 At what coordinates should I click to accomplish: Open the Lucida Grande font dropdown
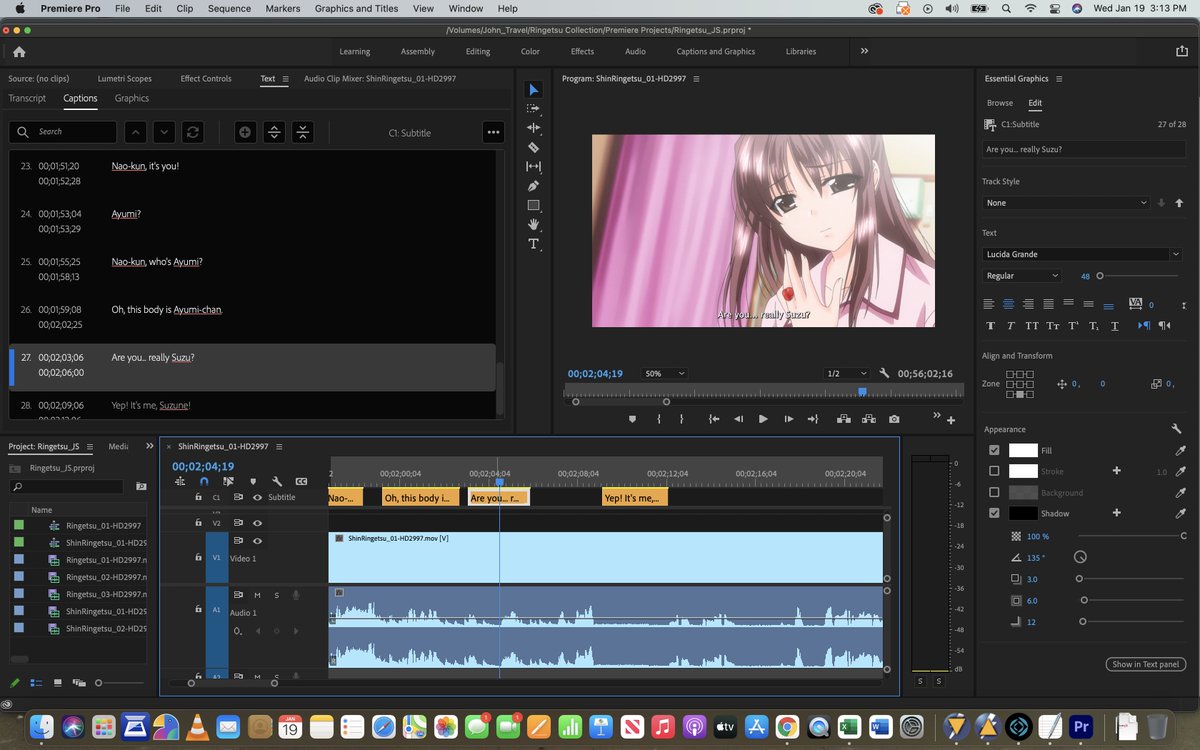point(1083,254)
